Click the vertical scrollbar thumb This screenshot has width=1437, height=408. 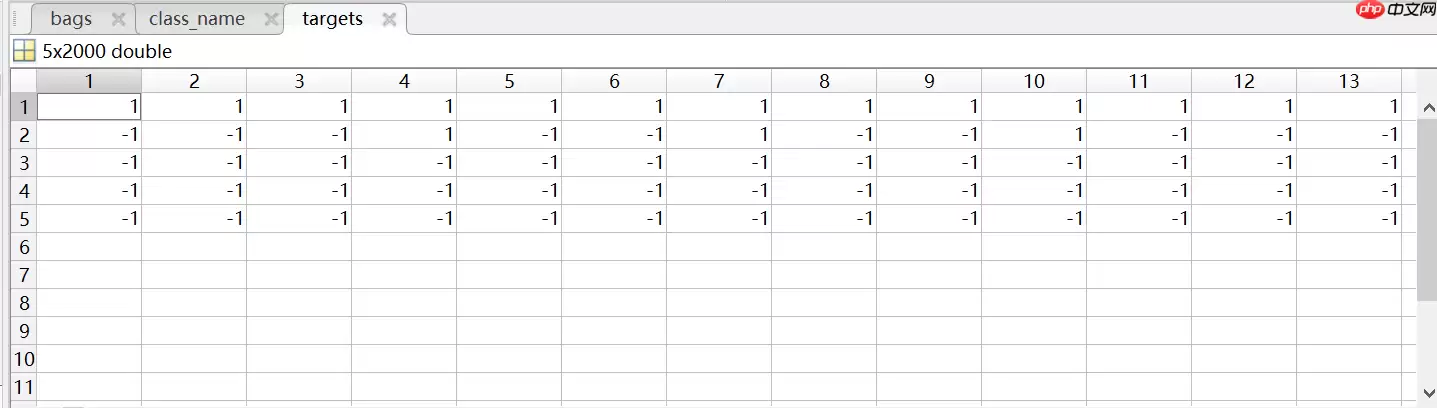[1427, 208]
